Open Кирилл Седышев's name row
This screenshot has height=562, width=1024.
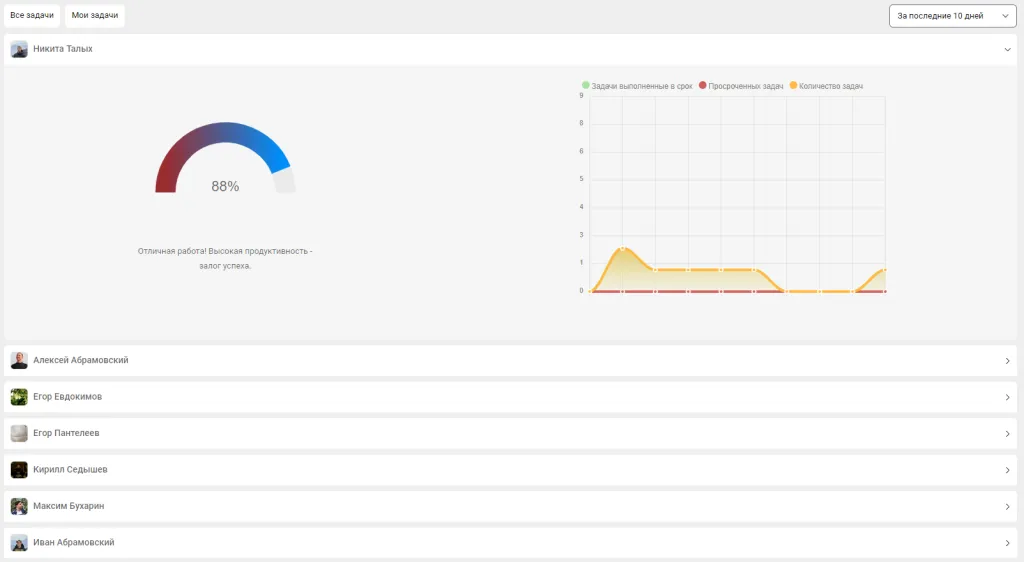pyautogui.click(x=70, y=470)
